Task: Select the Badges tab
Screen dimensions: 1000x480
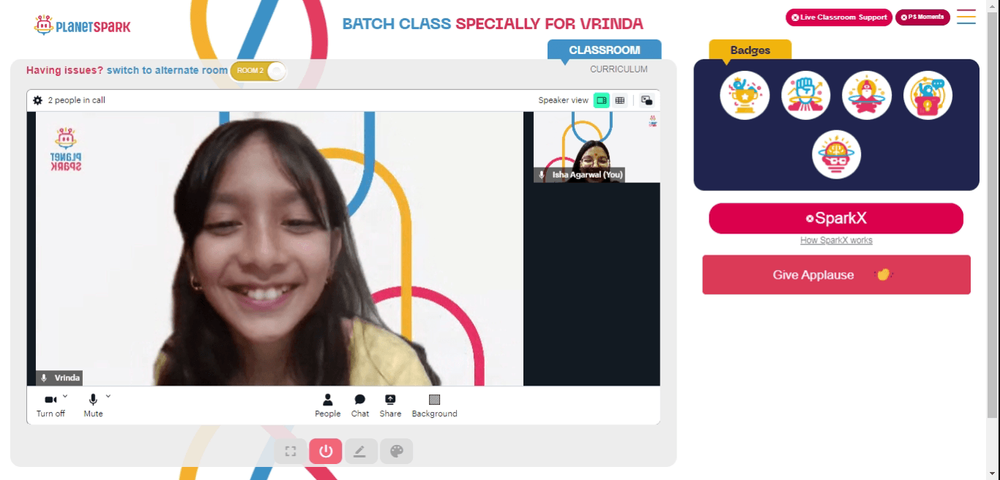Action: 750,50
